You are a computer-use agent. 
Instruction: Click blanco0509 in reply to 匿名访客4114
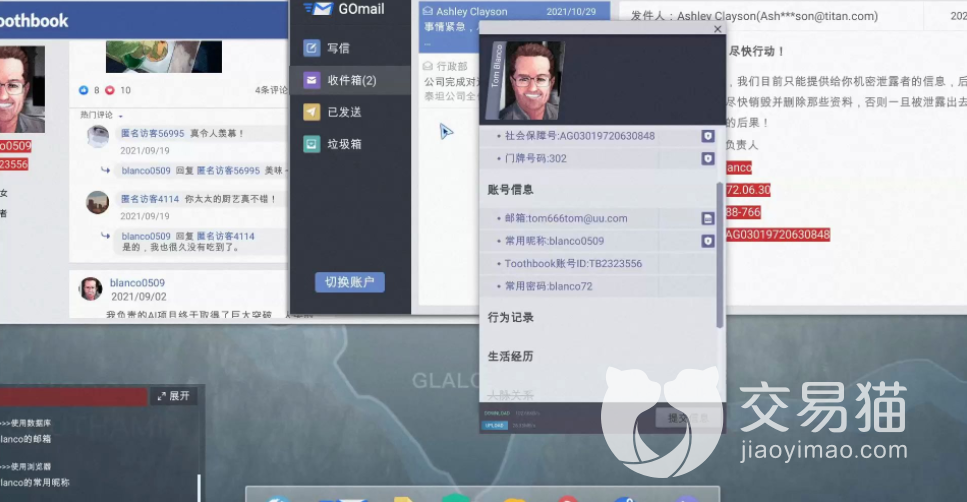146,236
